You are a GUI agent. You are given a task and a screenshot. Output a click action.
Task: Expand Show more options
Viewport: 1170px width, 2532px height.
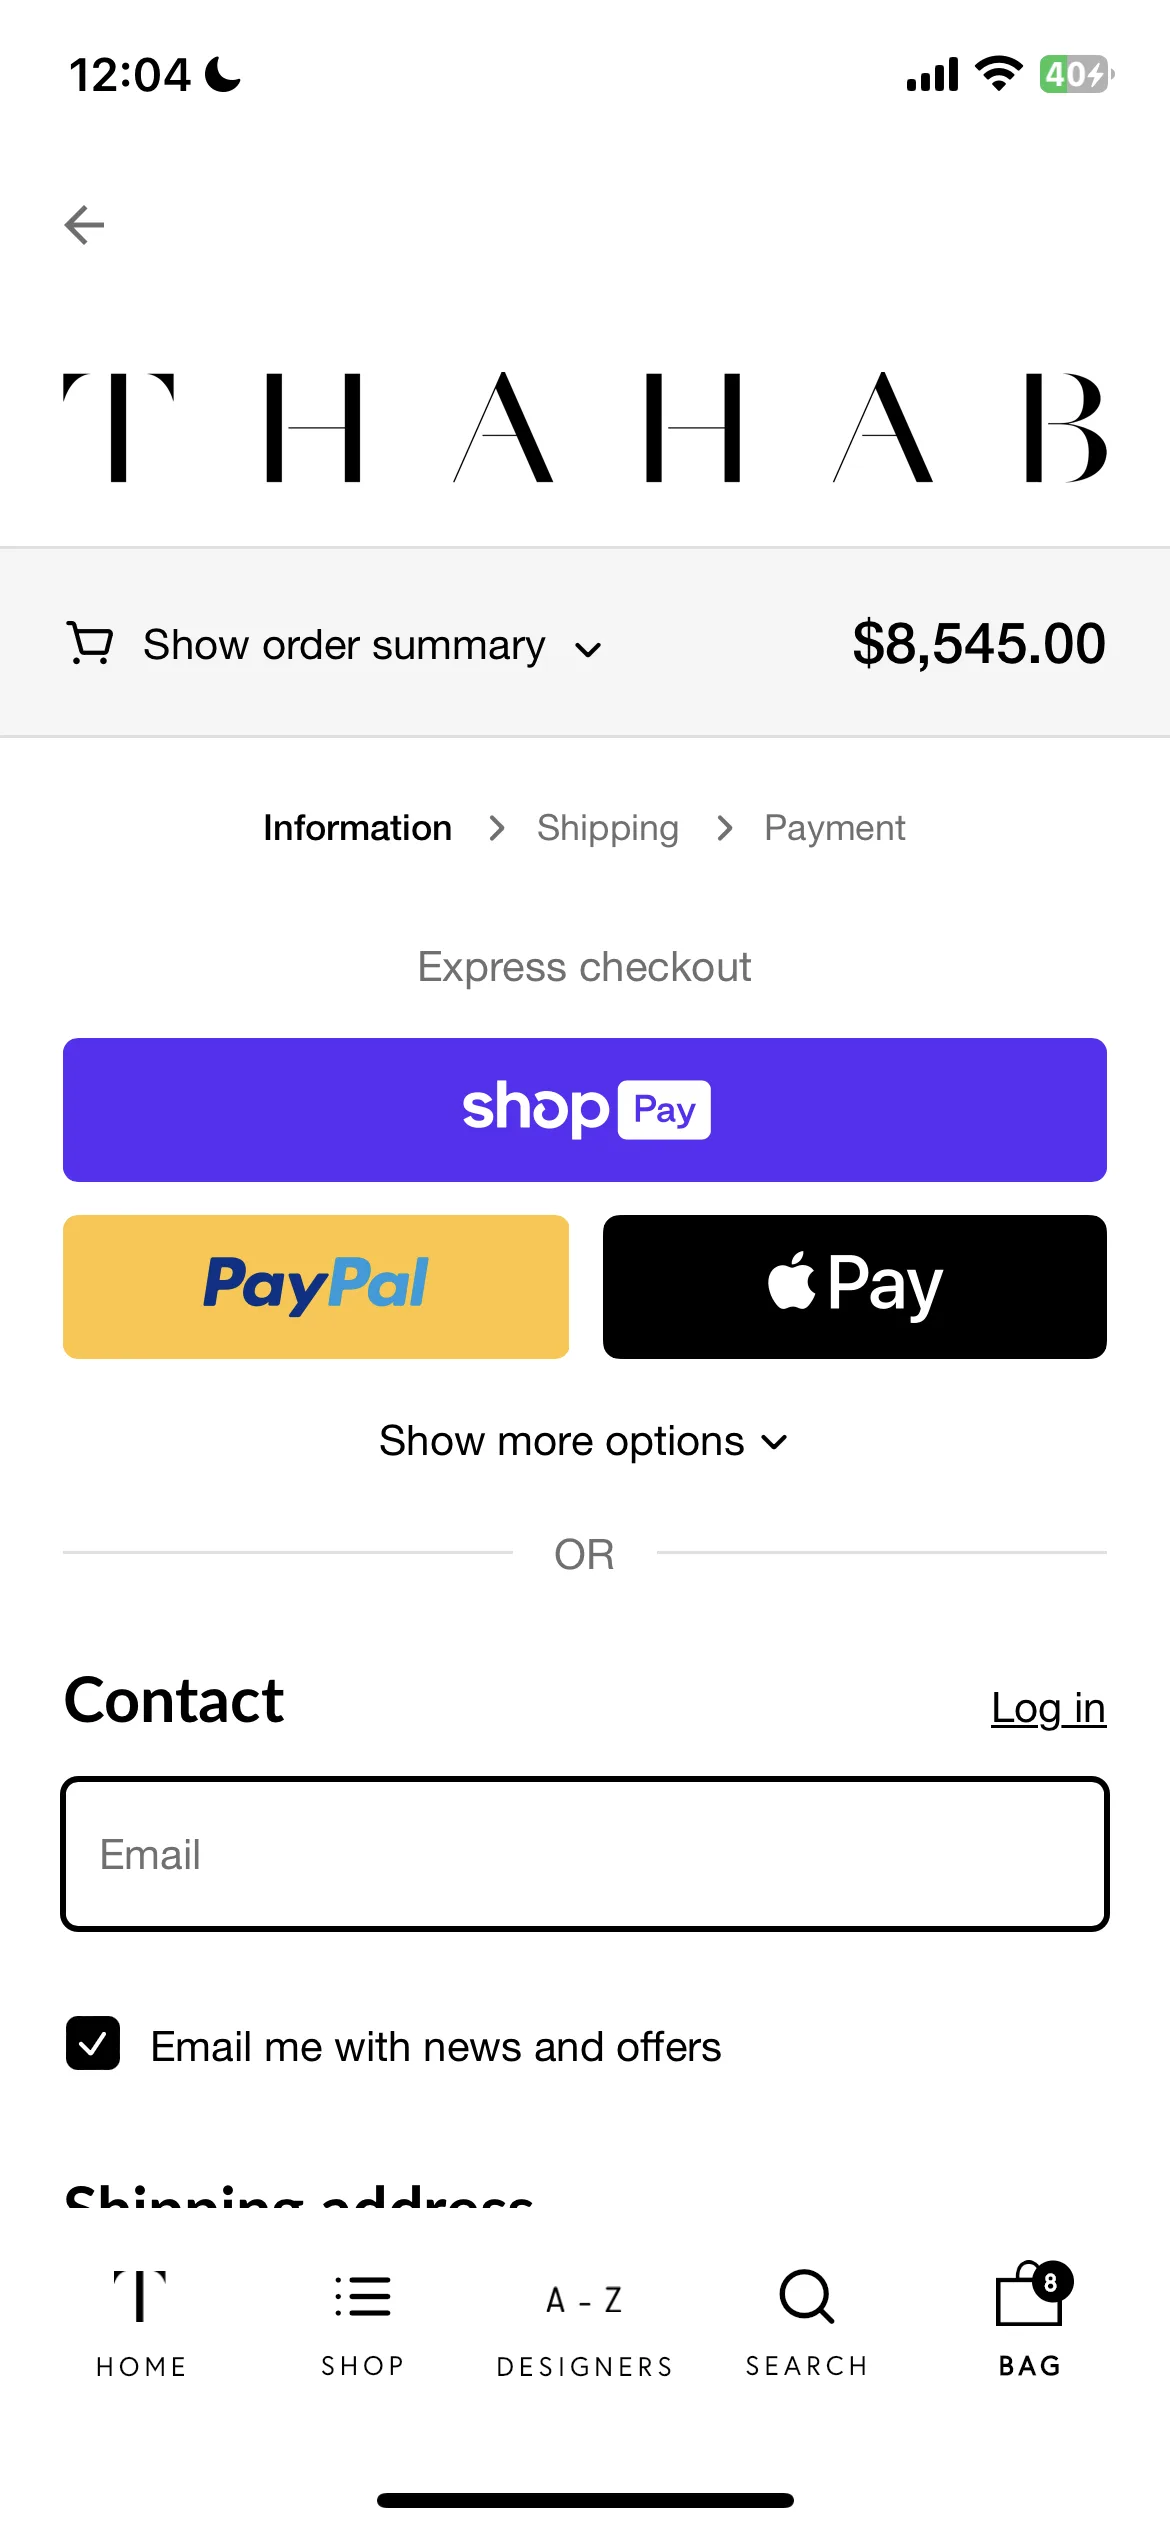coord(584,1441)
